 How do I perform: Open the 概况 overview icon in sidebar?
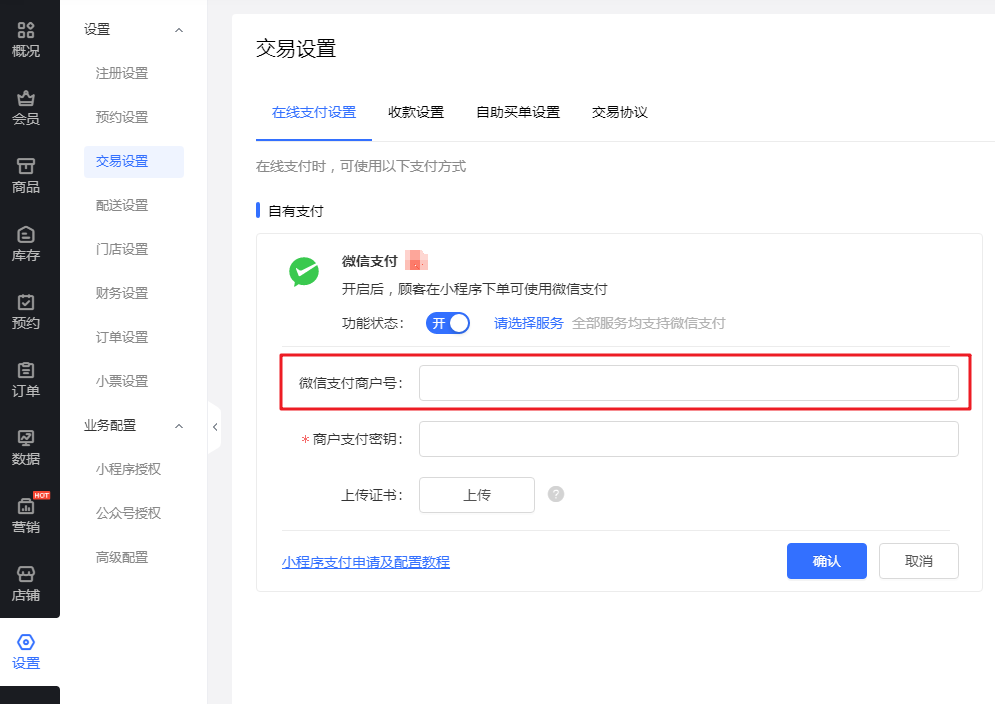point(26,30)
